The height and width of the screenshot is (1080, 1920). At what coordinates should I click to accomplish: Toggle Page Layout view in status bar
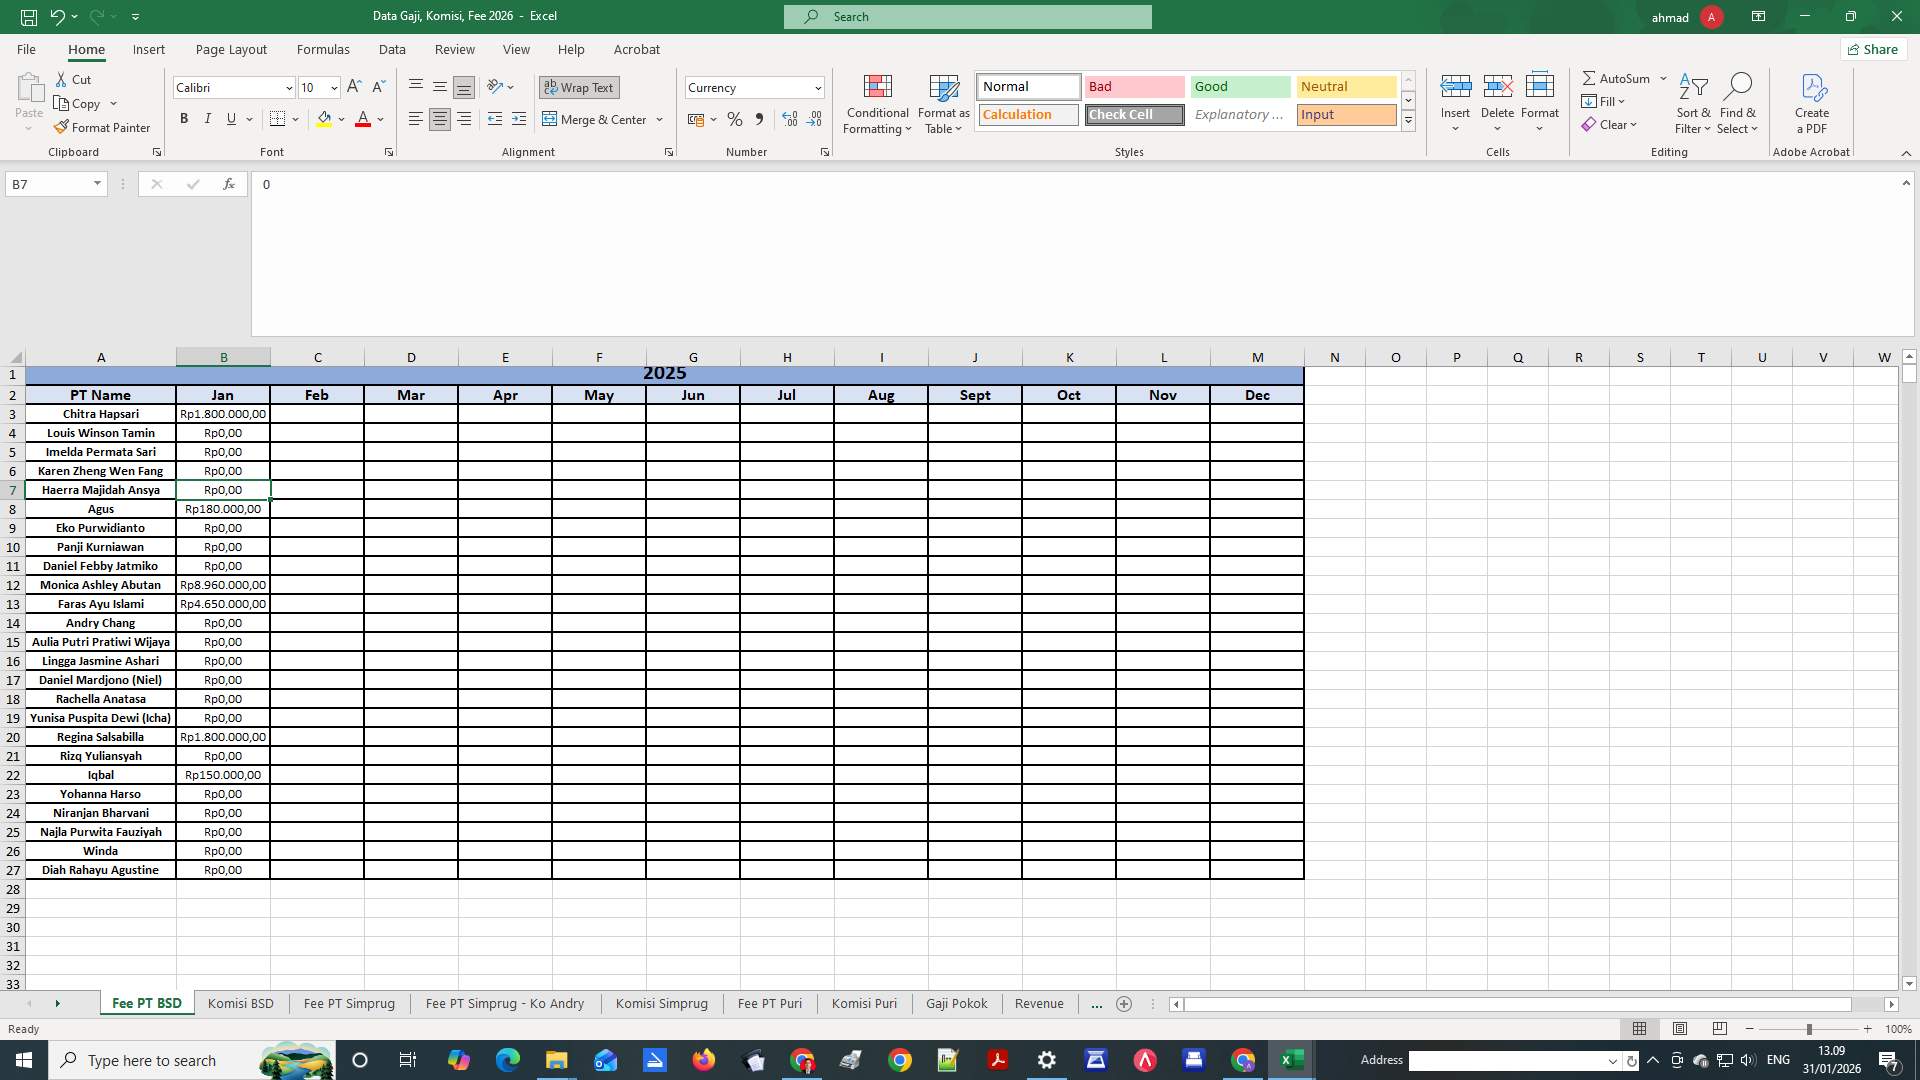pyautogui.click(x=1680, y=1029)
